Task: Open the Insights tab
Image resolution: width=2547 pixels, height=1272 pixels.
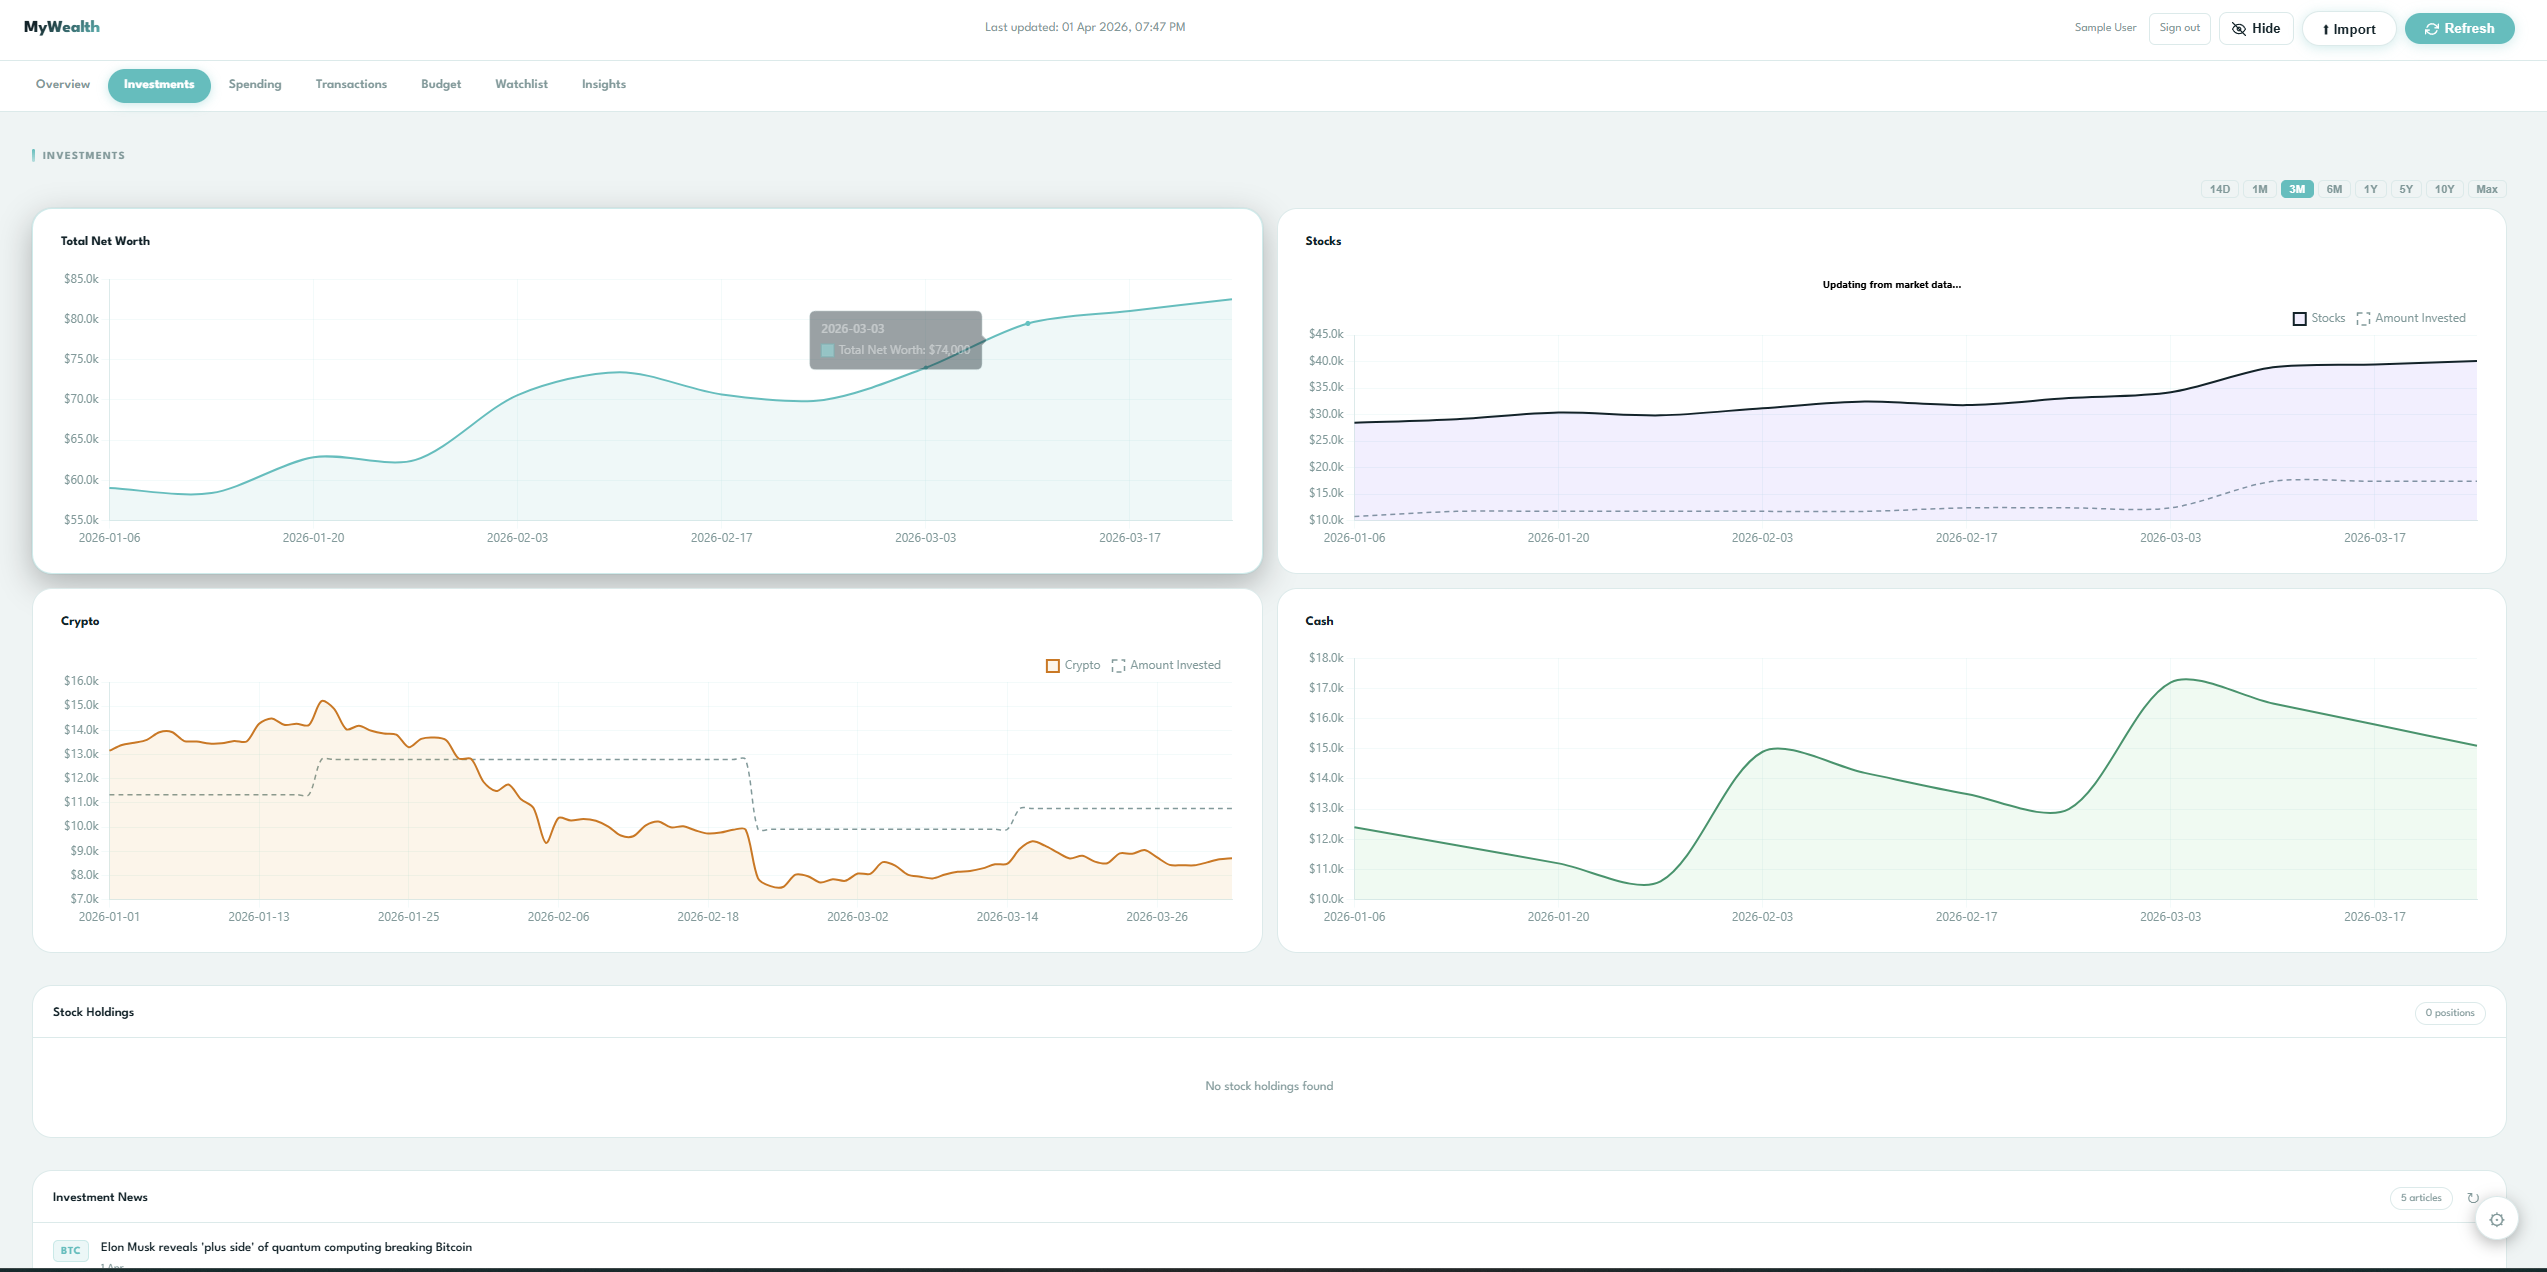Action: [x=603, y=85]
